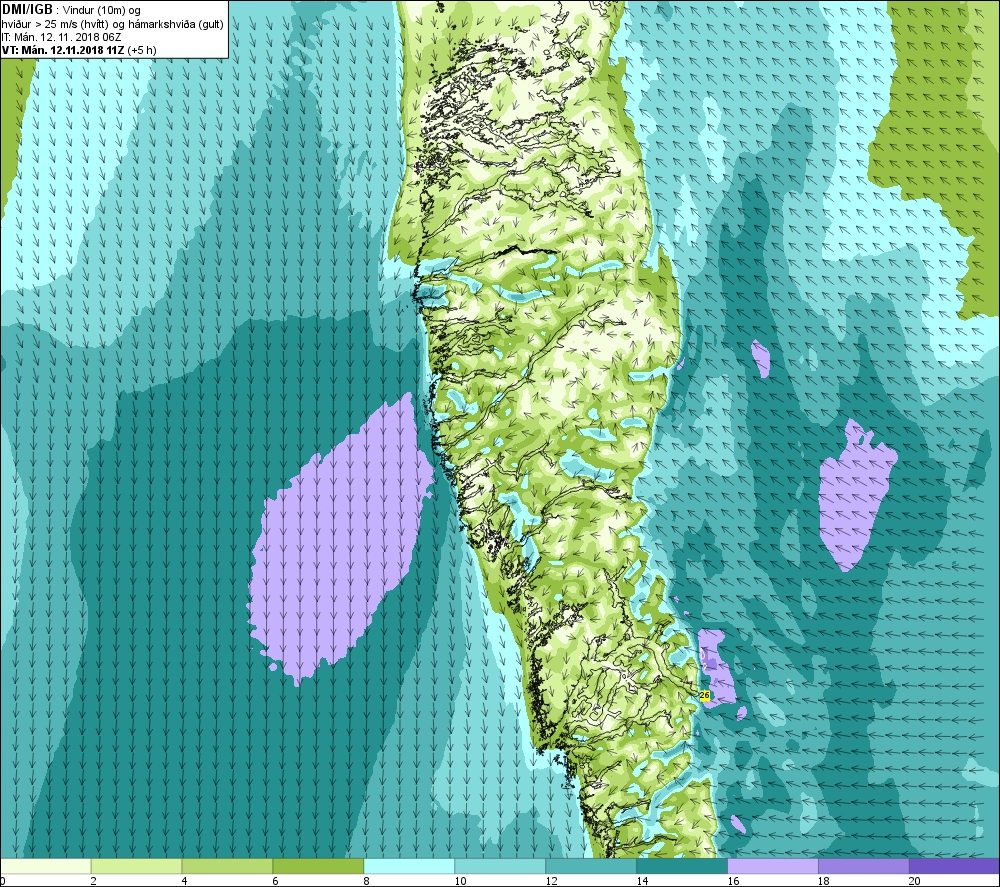Select the 14–16 m/s dark teal swatch
This screenshot has width=1000, height=887.
[682, 866]
